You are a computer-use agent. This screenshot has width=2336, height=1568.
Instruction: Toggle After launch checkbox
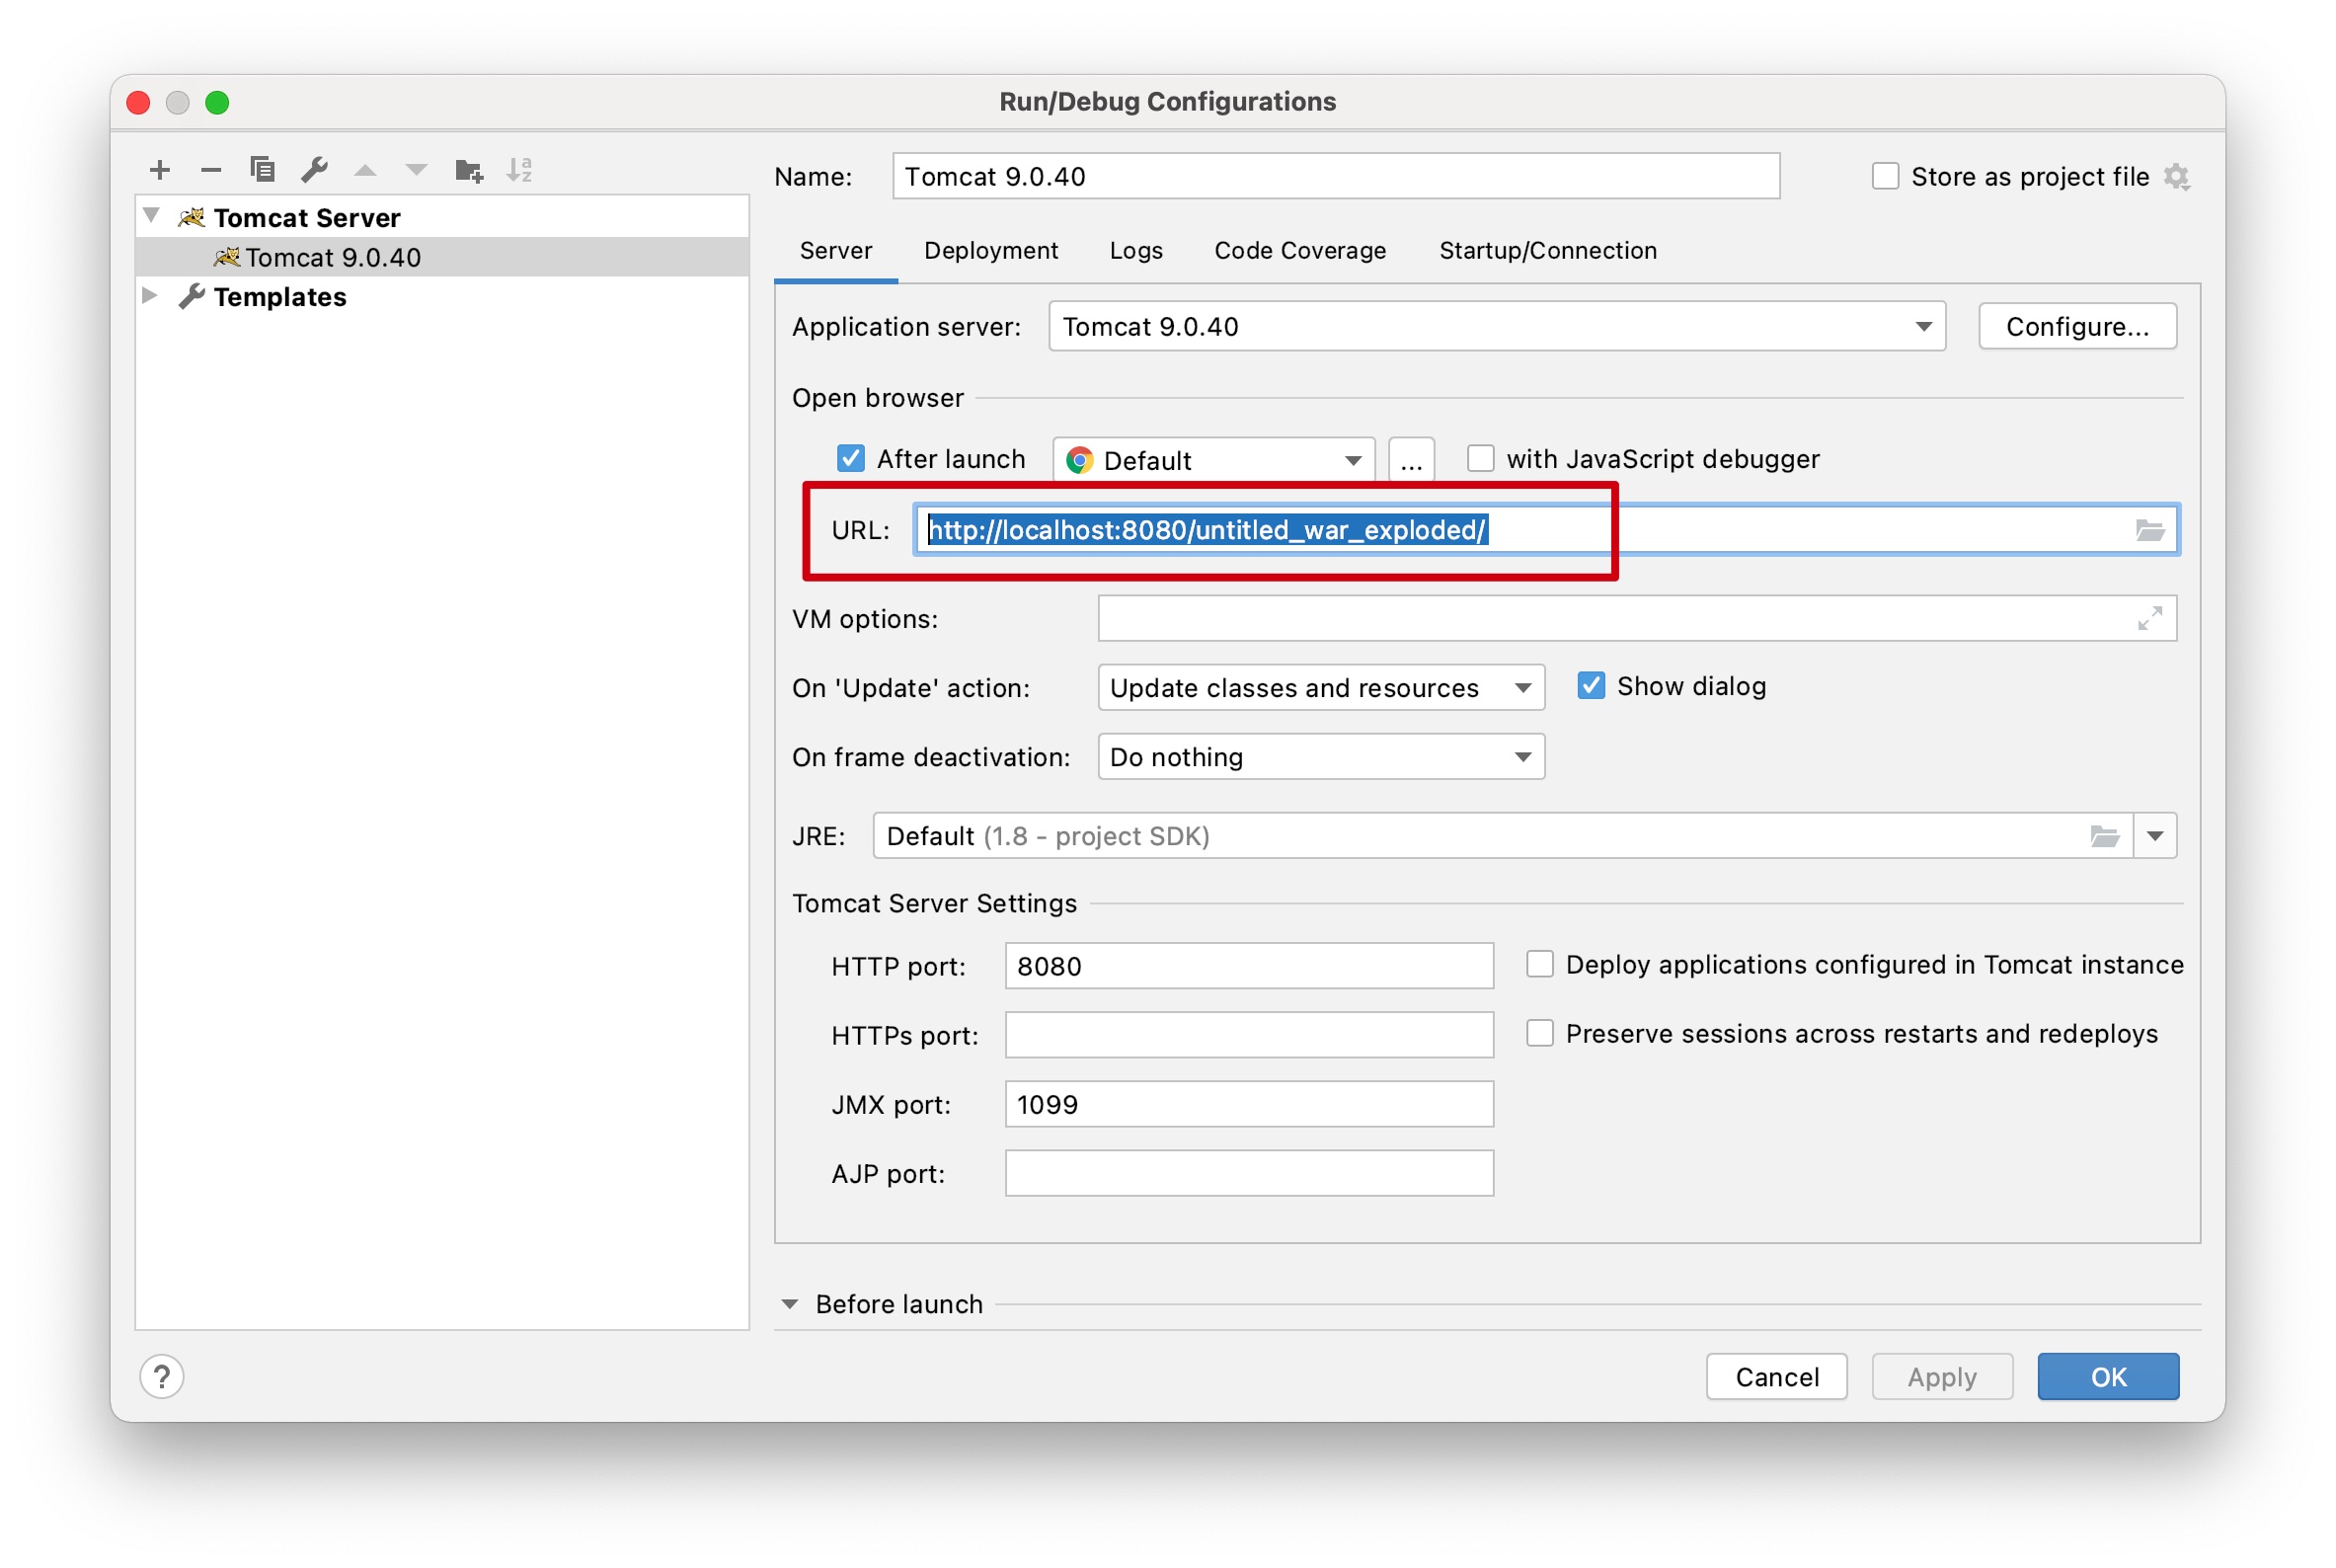click(x=850, y=459)
